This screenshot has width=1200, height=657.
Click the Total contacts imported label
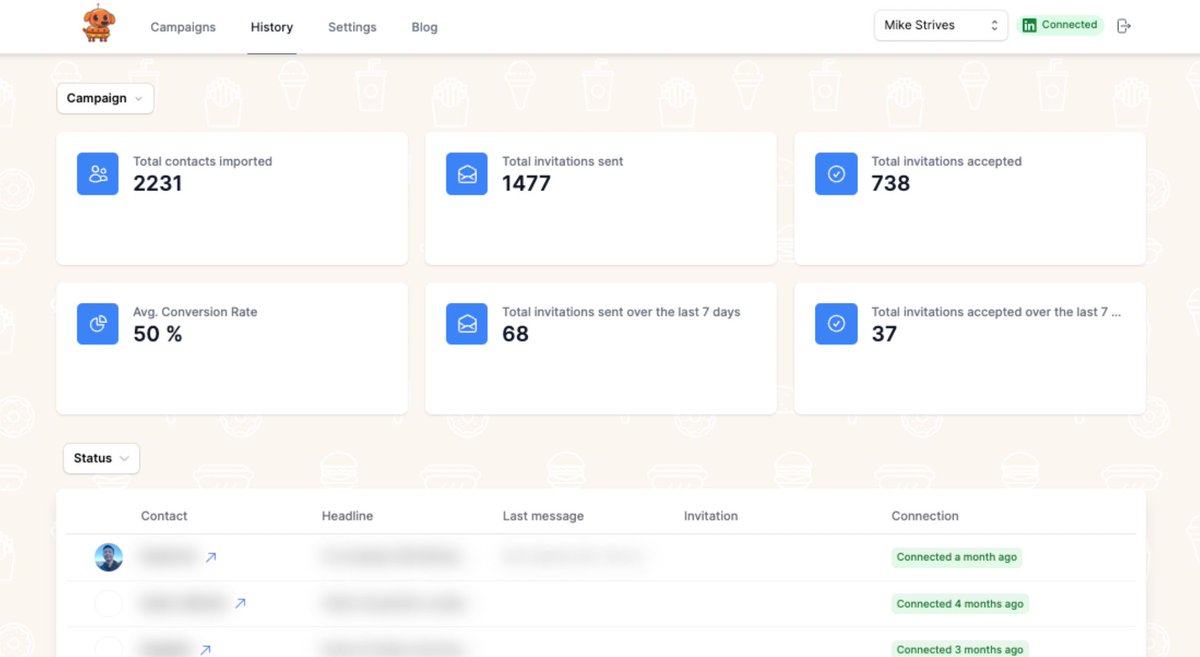203,161
